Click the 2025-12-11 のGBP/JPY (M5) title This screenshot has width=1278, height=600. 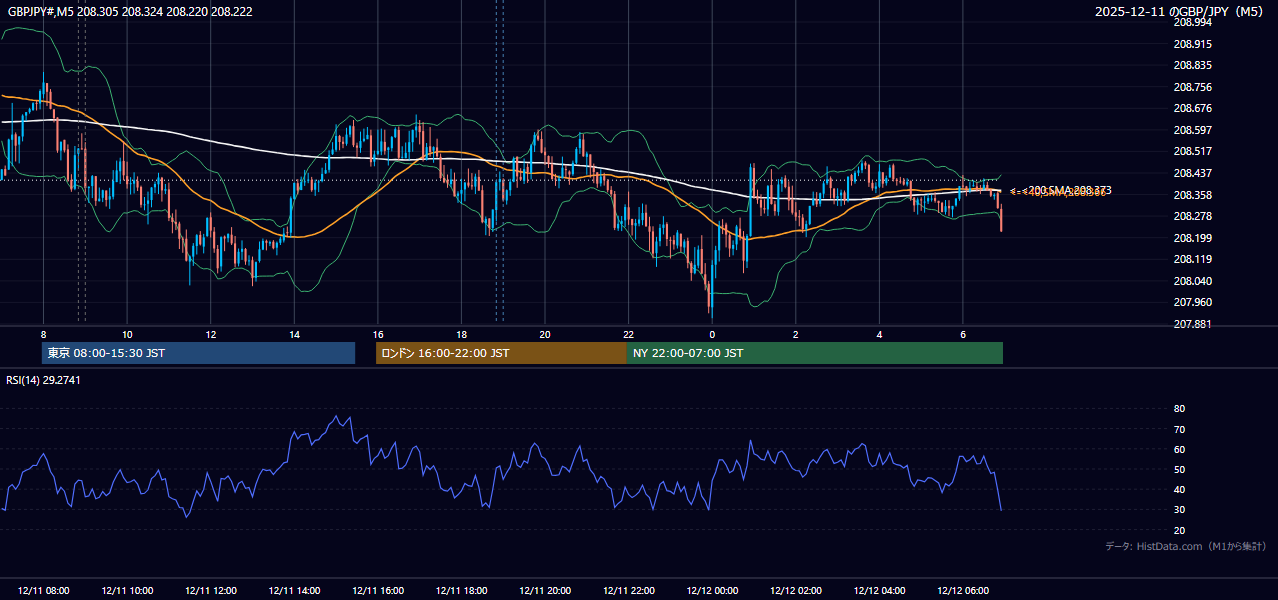point(1181,11)
